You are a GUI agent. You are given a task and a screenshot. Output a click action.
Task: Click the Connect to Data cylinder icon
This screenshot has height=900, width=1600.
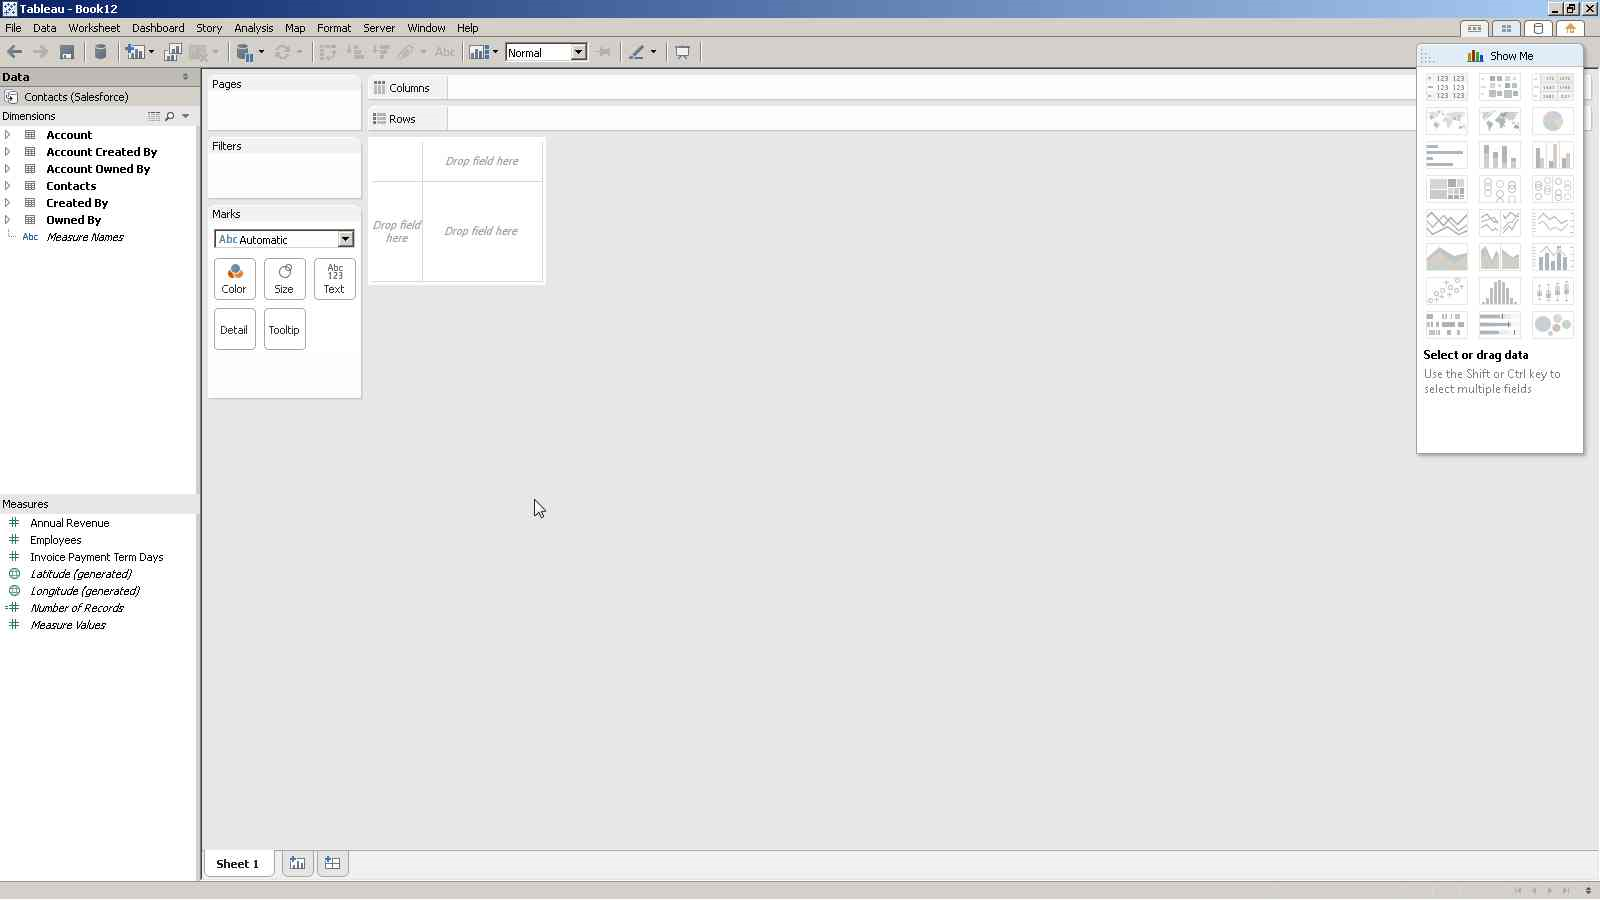[x=100, y=52]
